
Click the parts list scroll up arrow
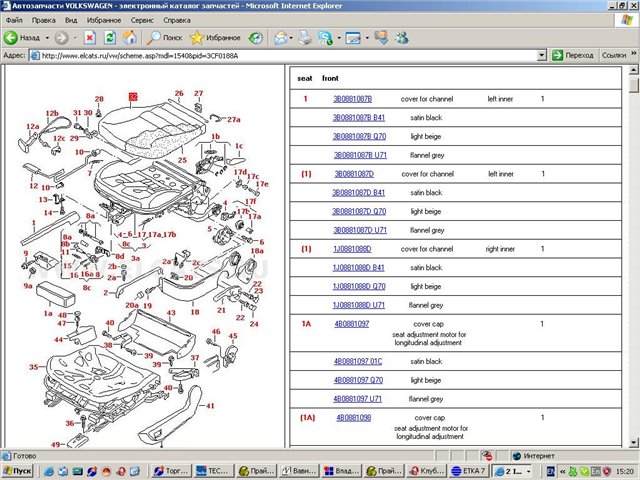click(633, 70)
